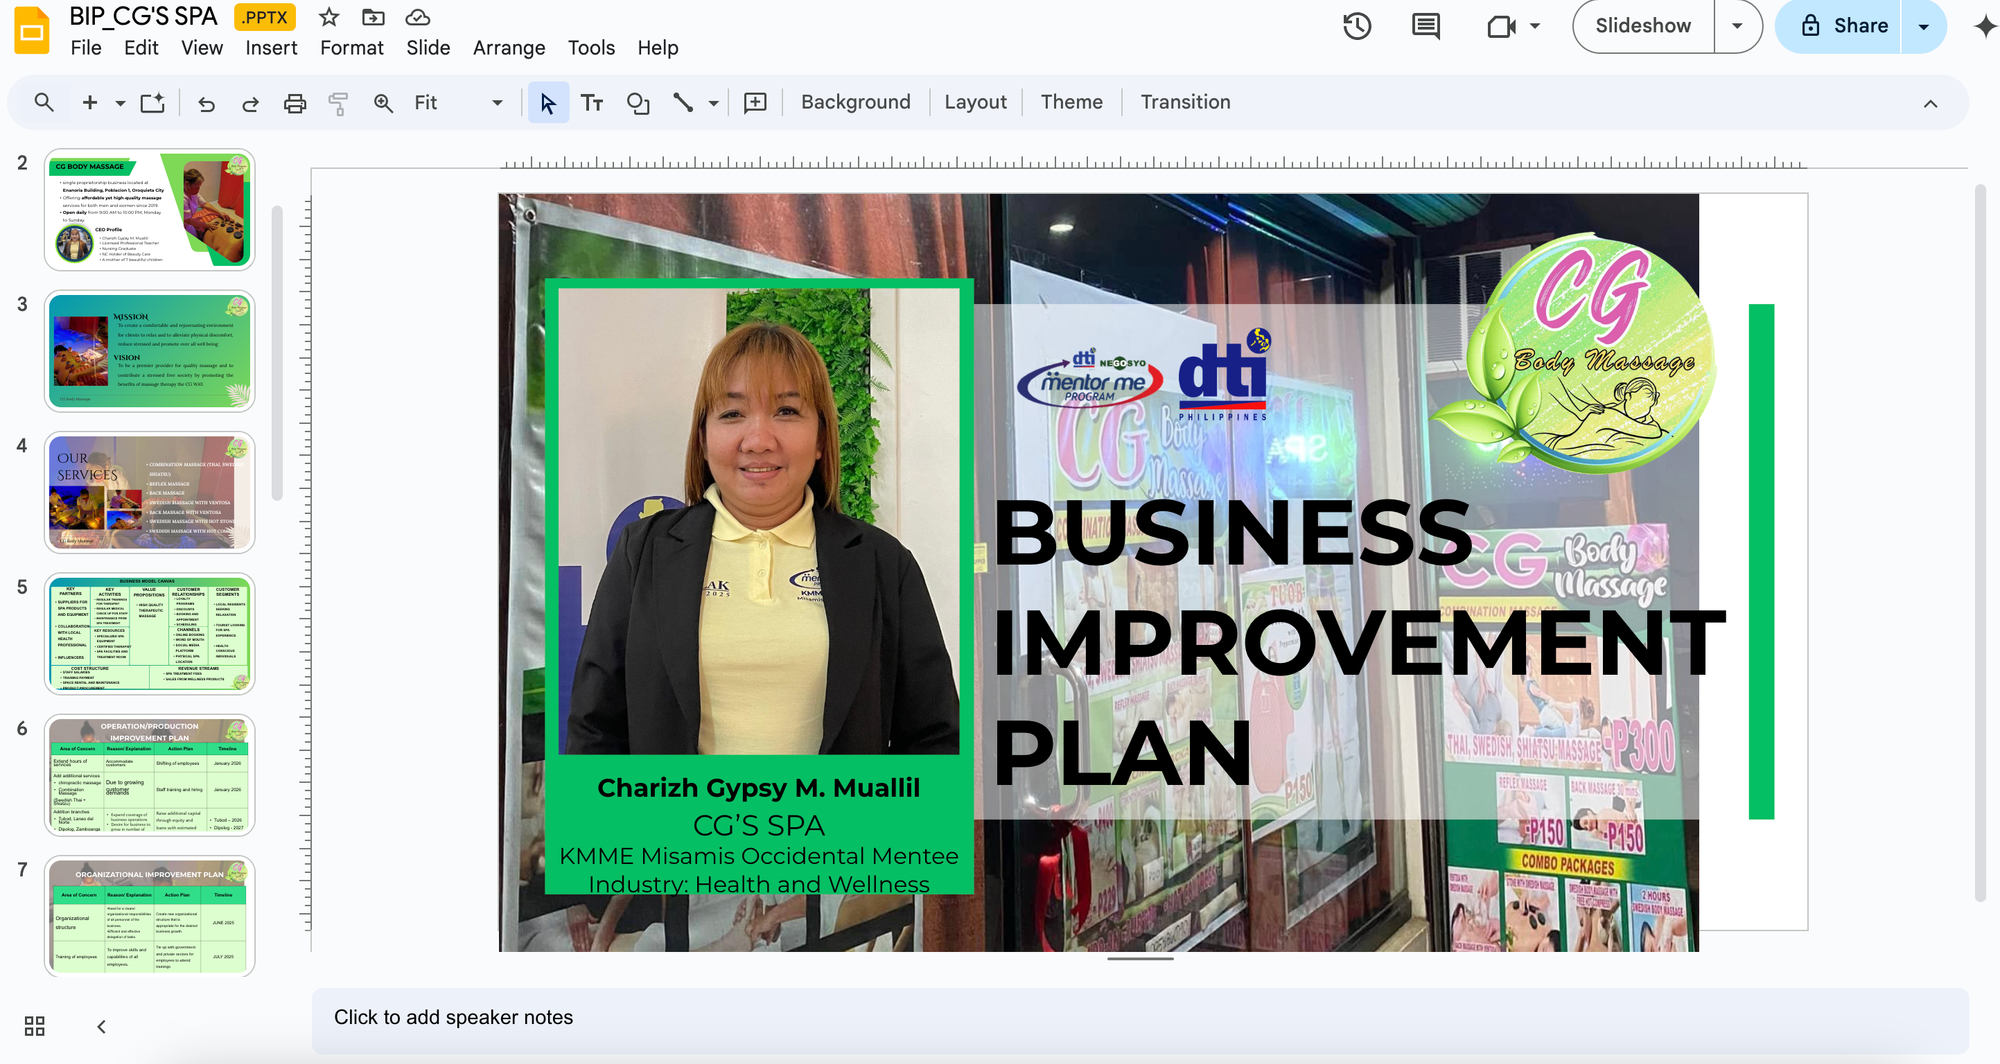Open the Google Slides home icon

click(32, 30)
